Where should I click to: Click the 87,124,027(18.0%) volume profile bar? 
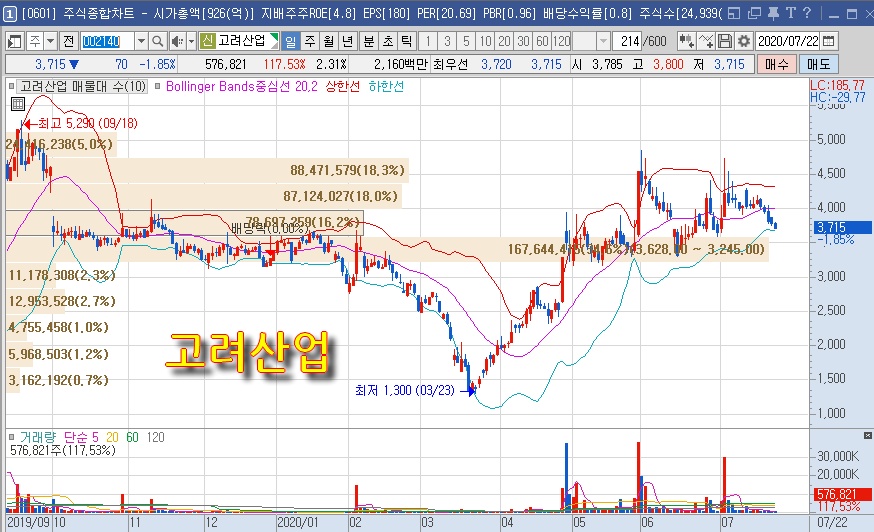pyautogui.click(x=203, y=196)
